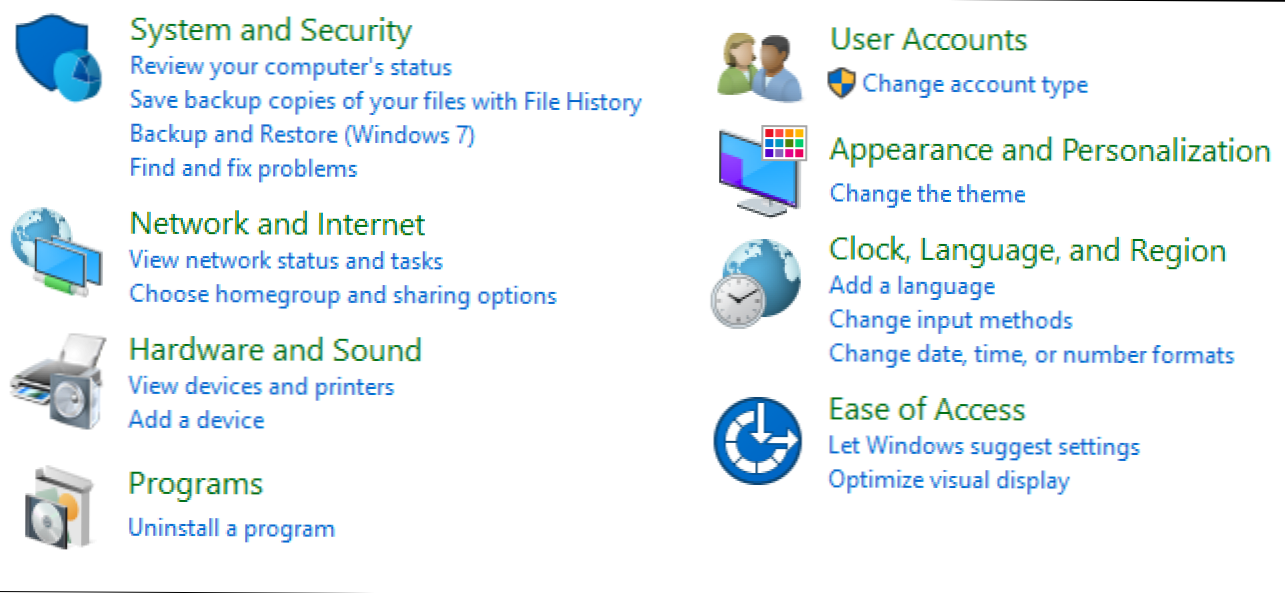Select Add a language link
Image resolution: width=1285 pixels, height=593 pixels.
click(x=912, y=286)
